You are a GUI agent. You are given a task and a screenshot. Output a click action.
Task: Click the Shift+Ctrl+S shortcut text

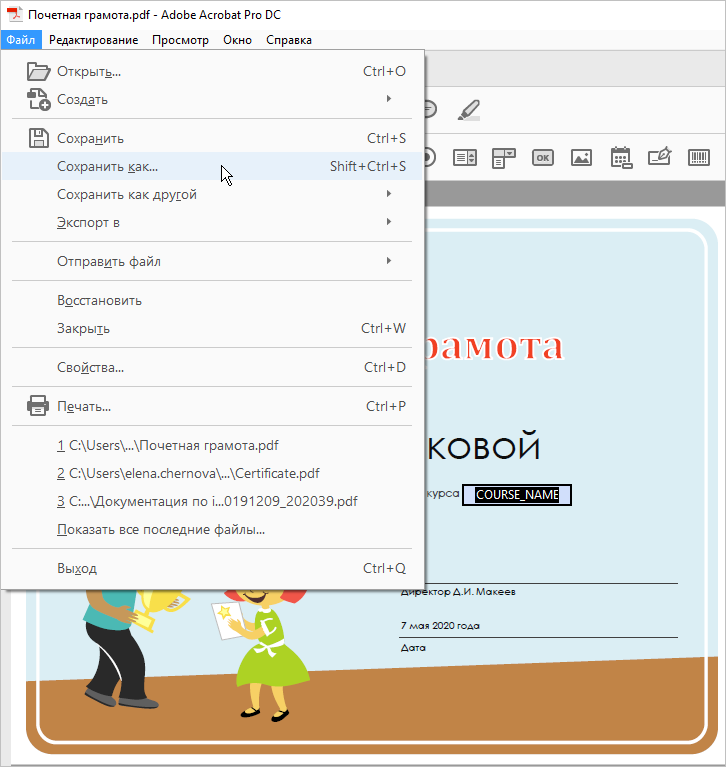click(368, 166)
